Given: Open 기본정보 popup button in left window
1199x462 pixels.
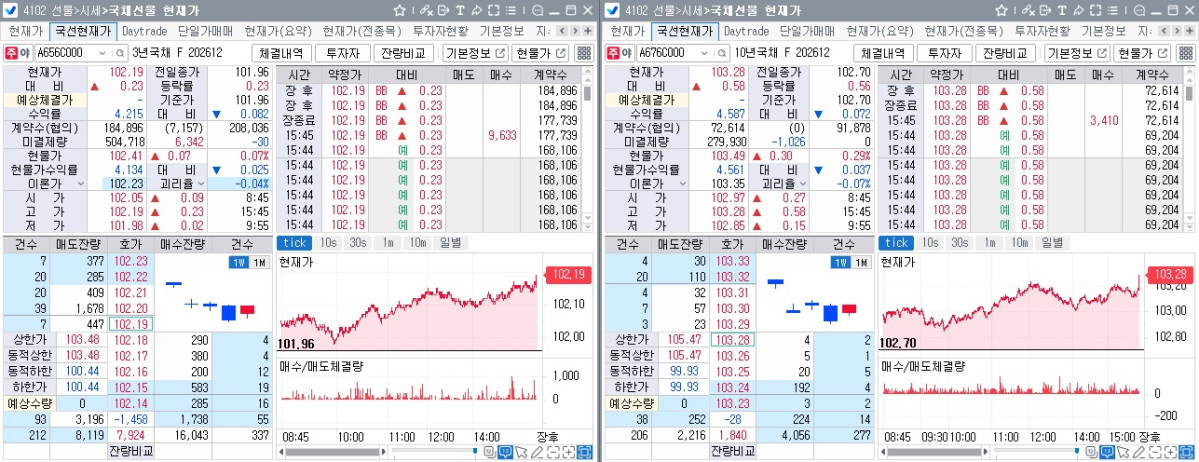Looking at the screenshot, I should tap(476, 53).
